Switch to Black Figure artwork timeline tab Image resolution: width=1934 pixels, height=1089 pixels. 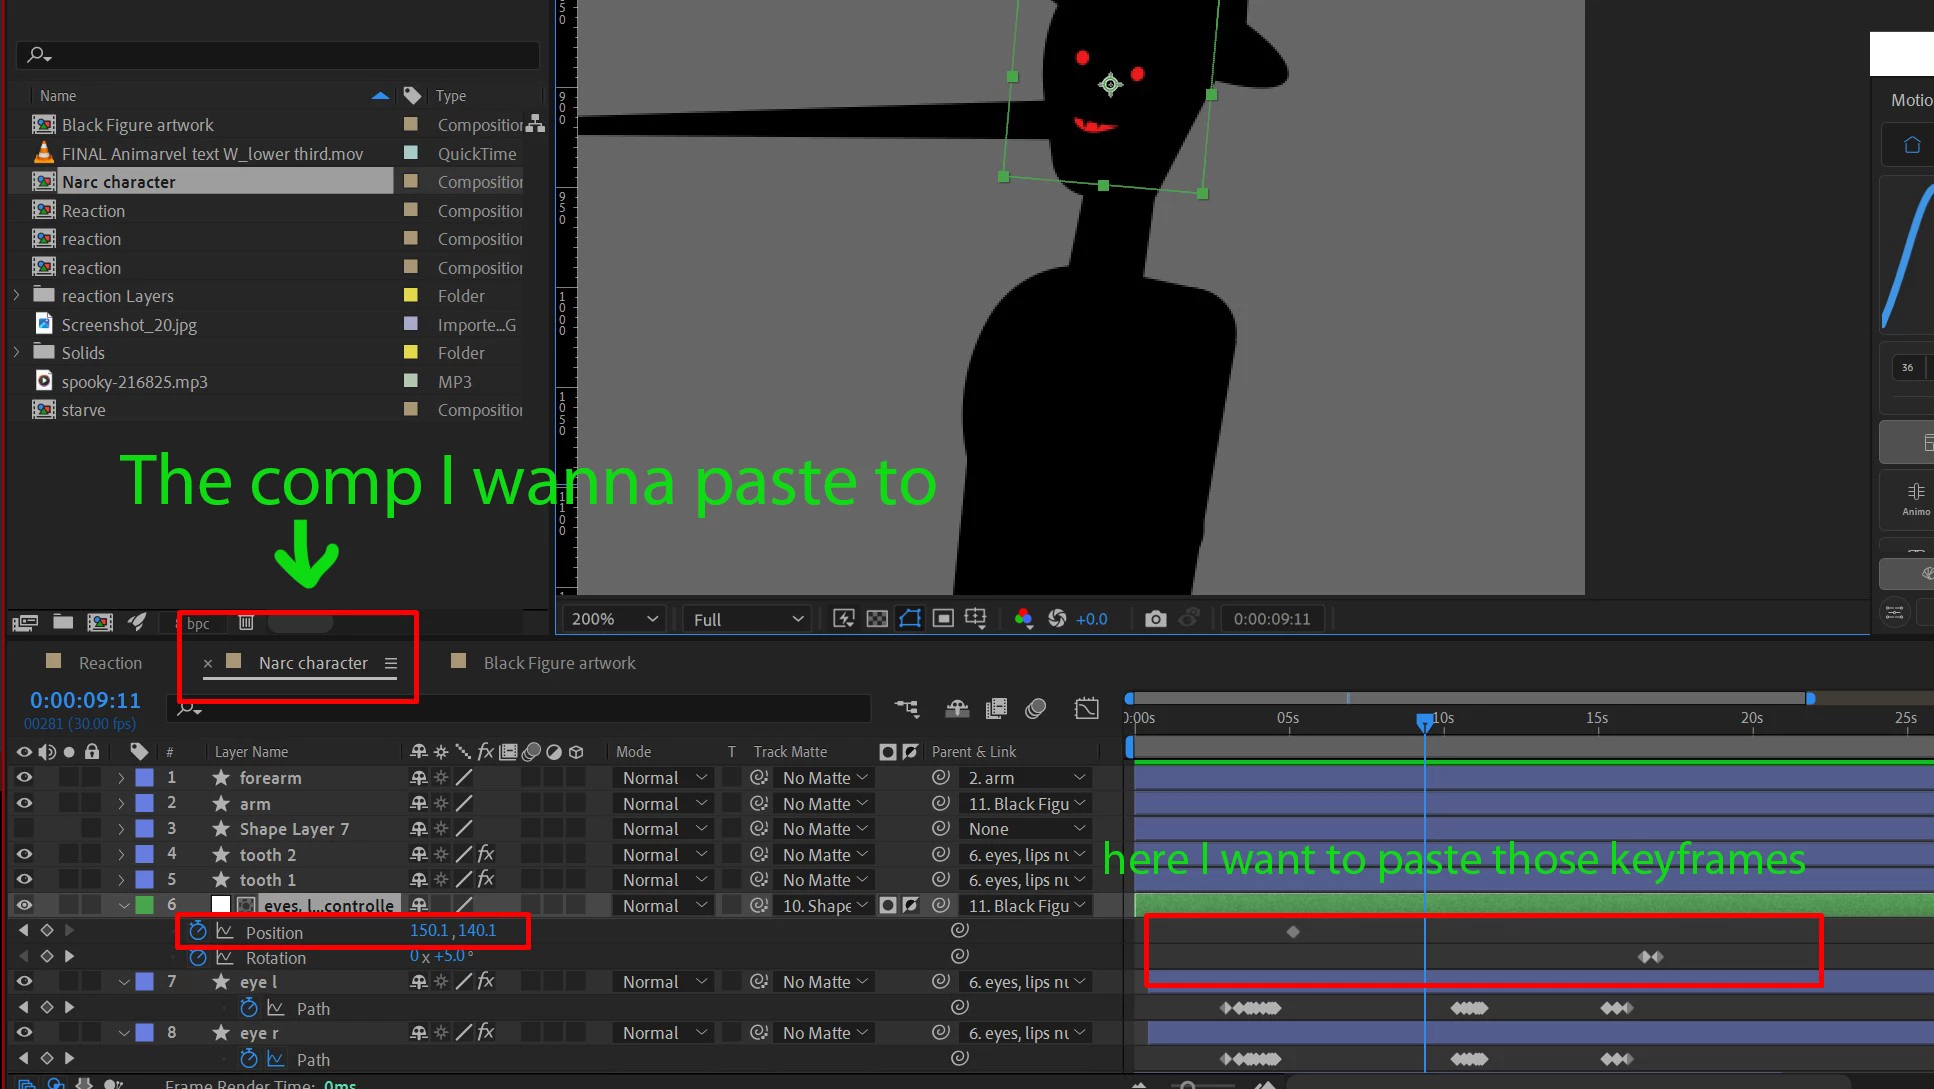coord(559,663)
